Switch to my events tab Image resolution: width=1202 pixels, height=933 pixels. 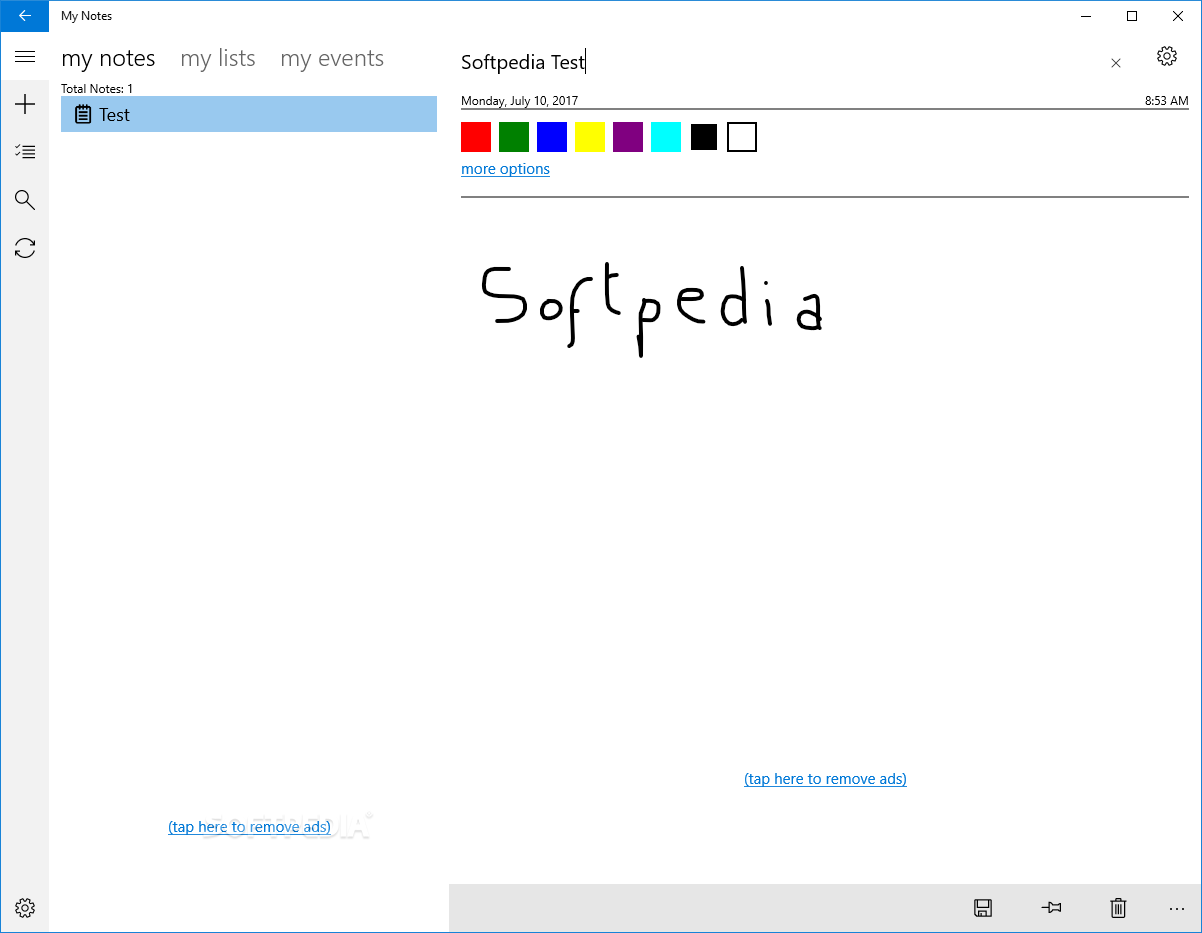332,59
